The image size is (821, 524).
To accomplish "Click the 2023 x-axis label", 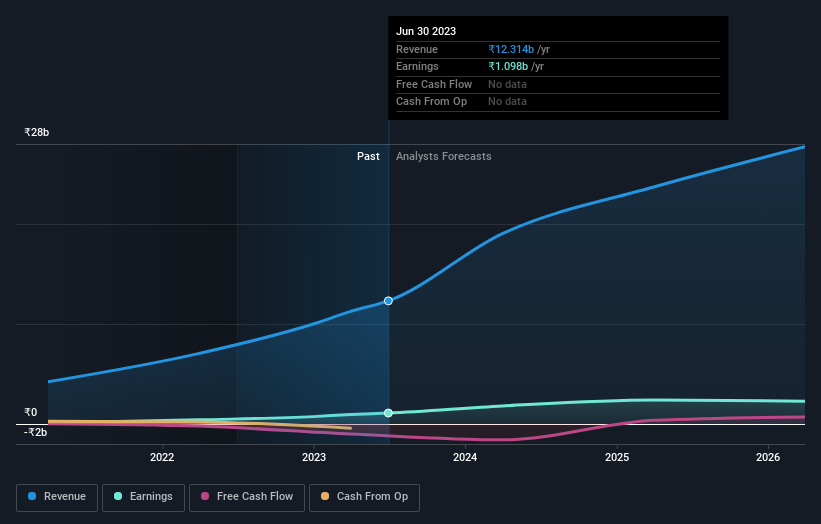I will coord(314,457).
